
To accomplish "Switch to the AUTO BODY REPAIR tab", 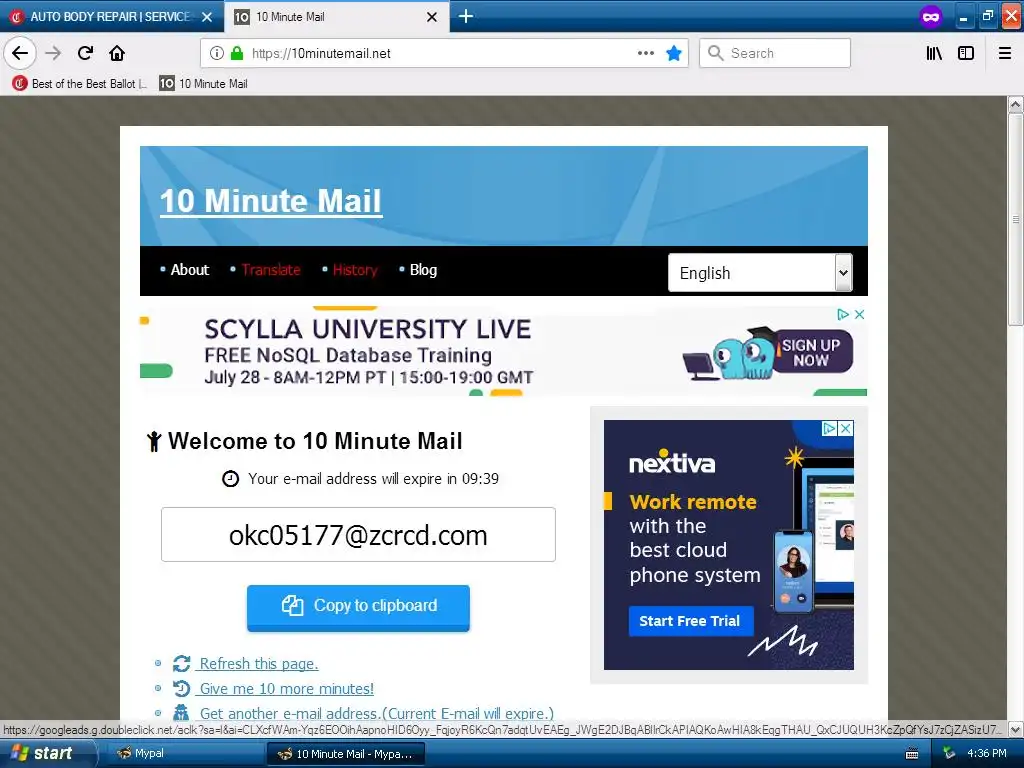I will coord(110,17).
